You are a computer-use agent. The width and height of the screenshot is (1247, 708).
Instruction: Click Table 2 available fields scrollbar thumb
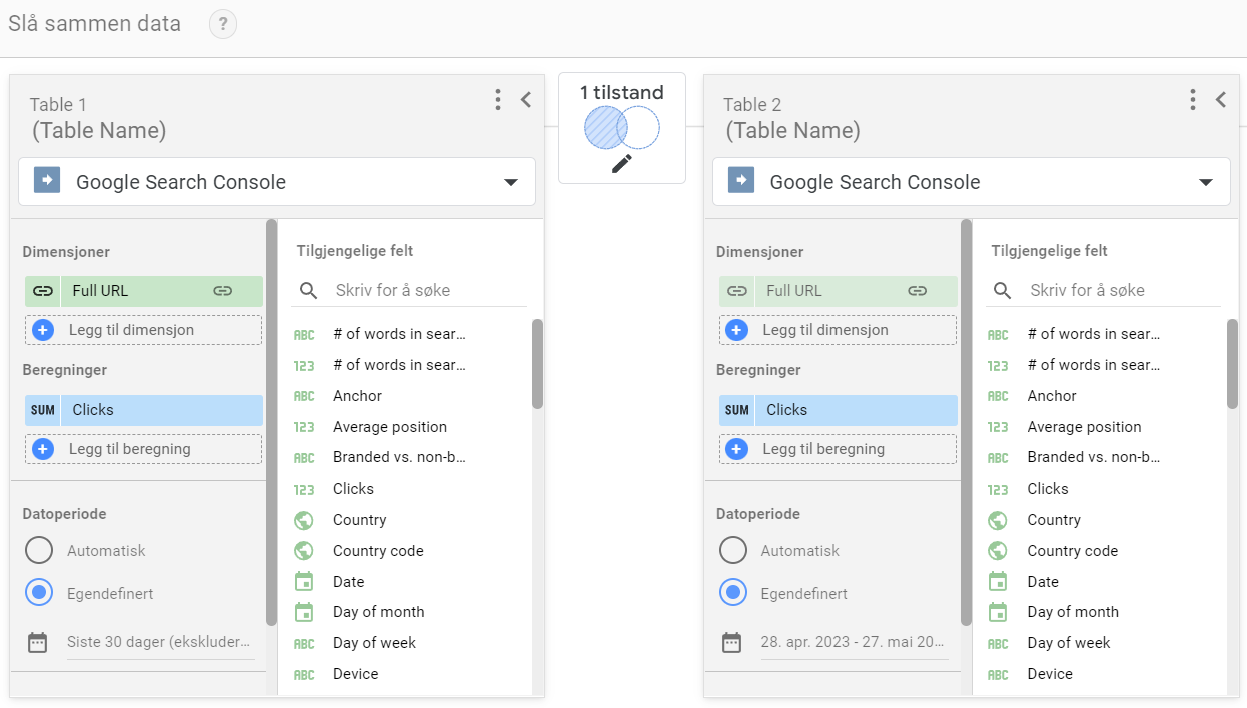coord(1232,364)
